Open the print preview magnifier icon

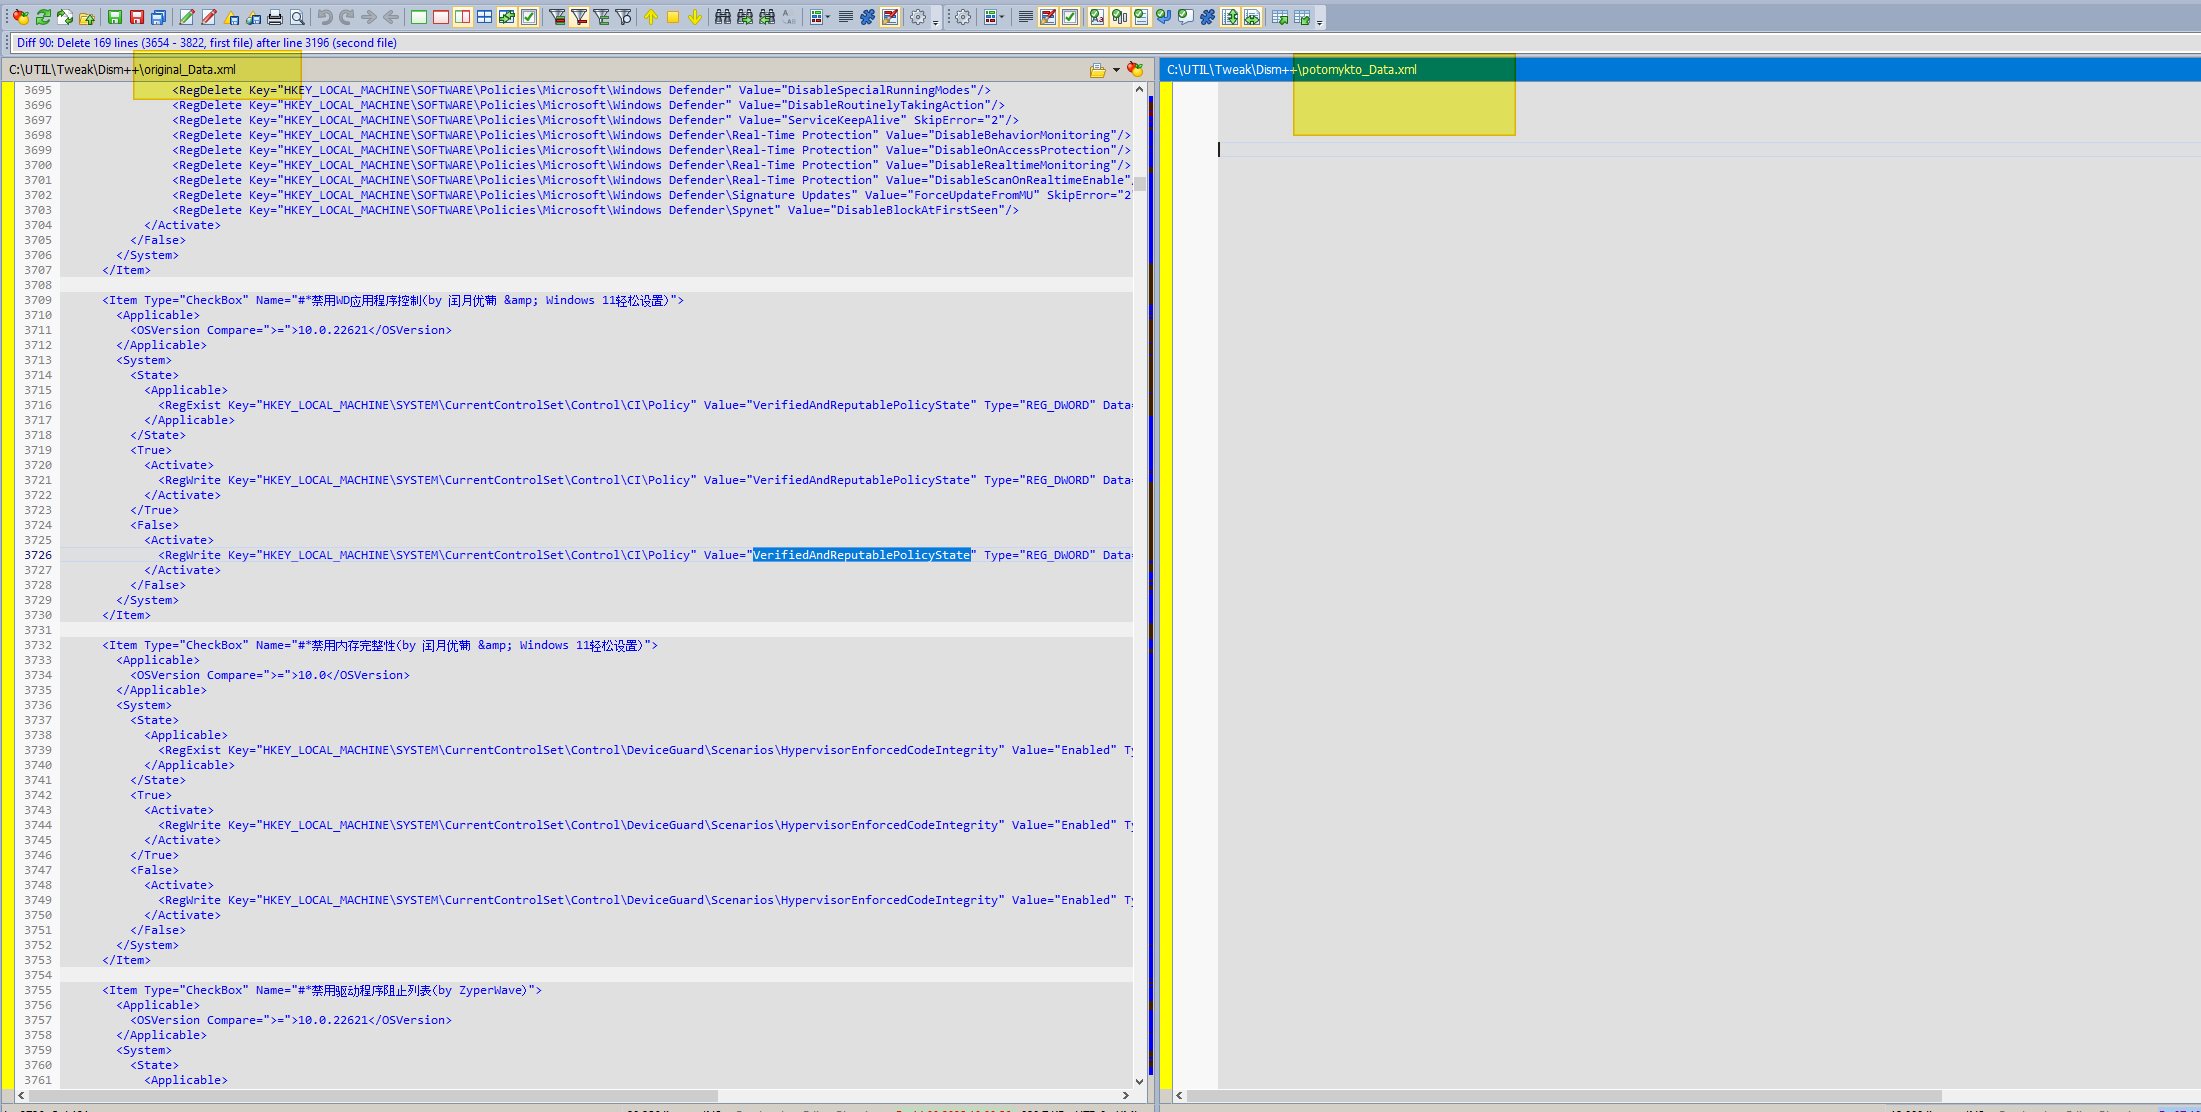[x=297, y=17]
